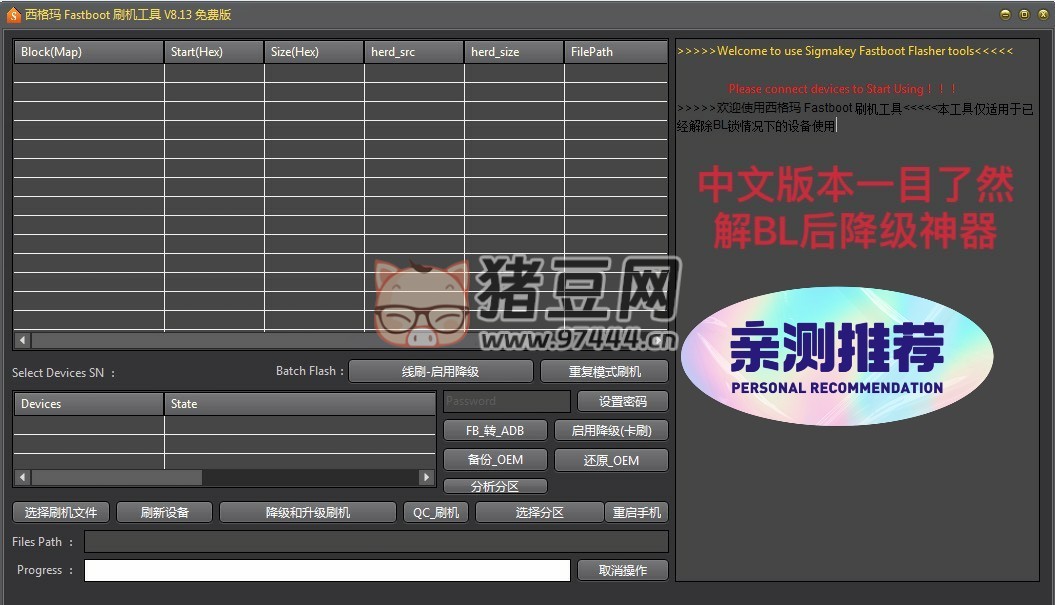
Task: Click the Sigmakey app icon in title bar
Action: coord(13,15)
